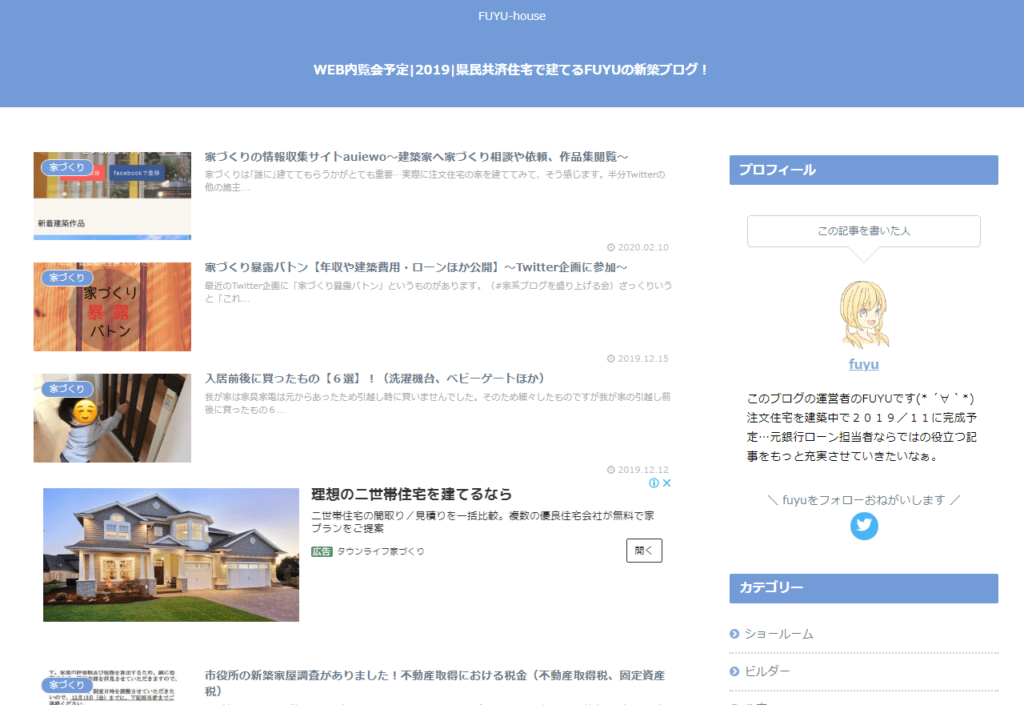Click the 開く button in the ad
Viewport: 1024px width, 705px height.
click(644, 550)
